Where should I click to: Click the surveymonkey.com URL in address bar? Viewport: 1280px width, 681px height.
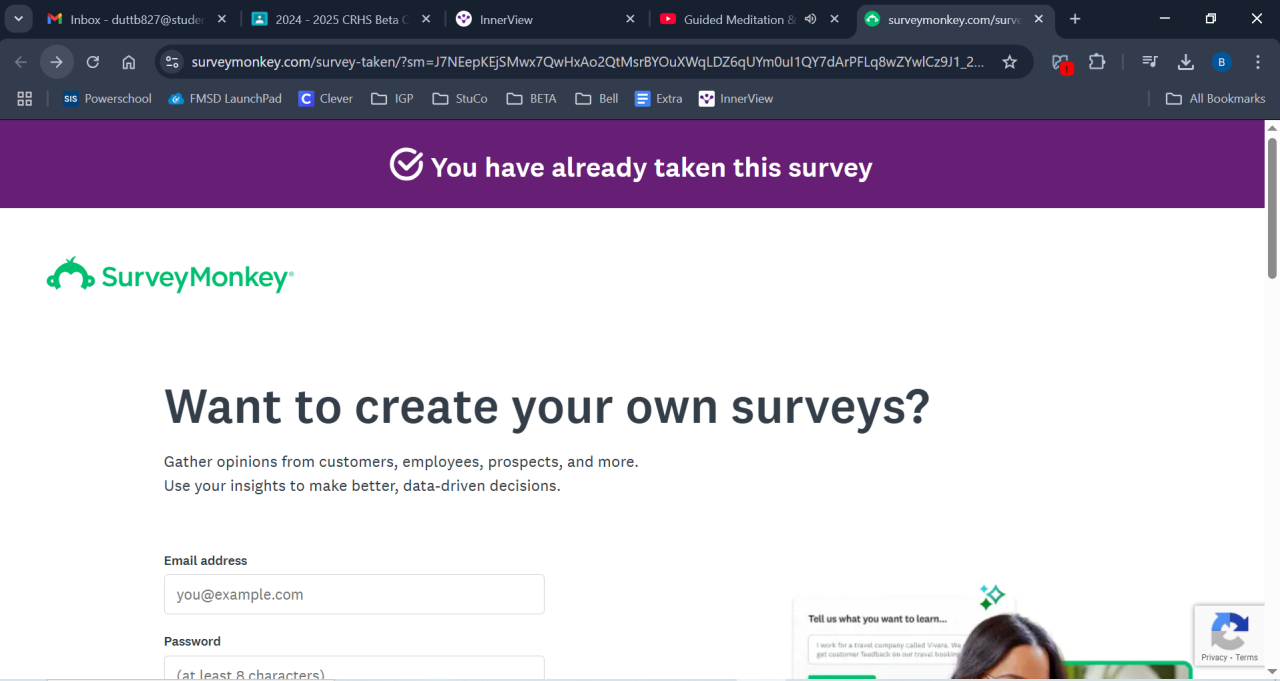click(x=587, y=62)
